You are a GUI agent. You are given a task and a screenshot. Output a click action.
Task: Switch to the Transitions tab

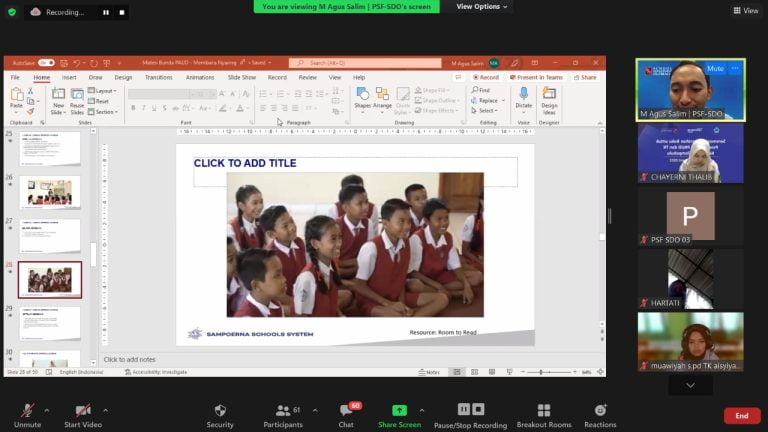click(x=158, y=77)
